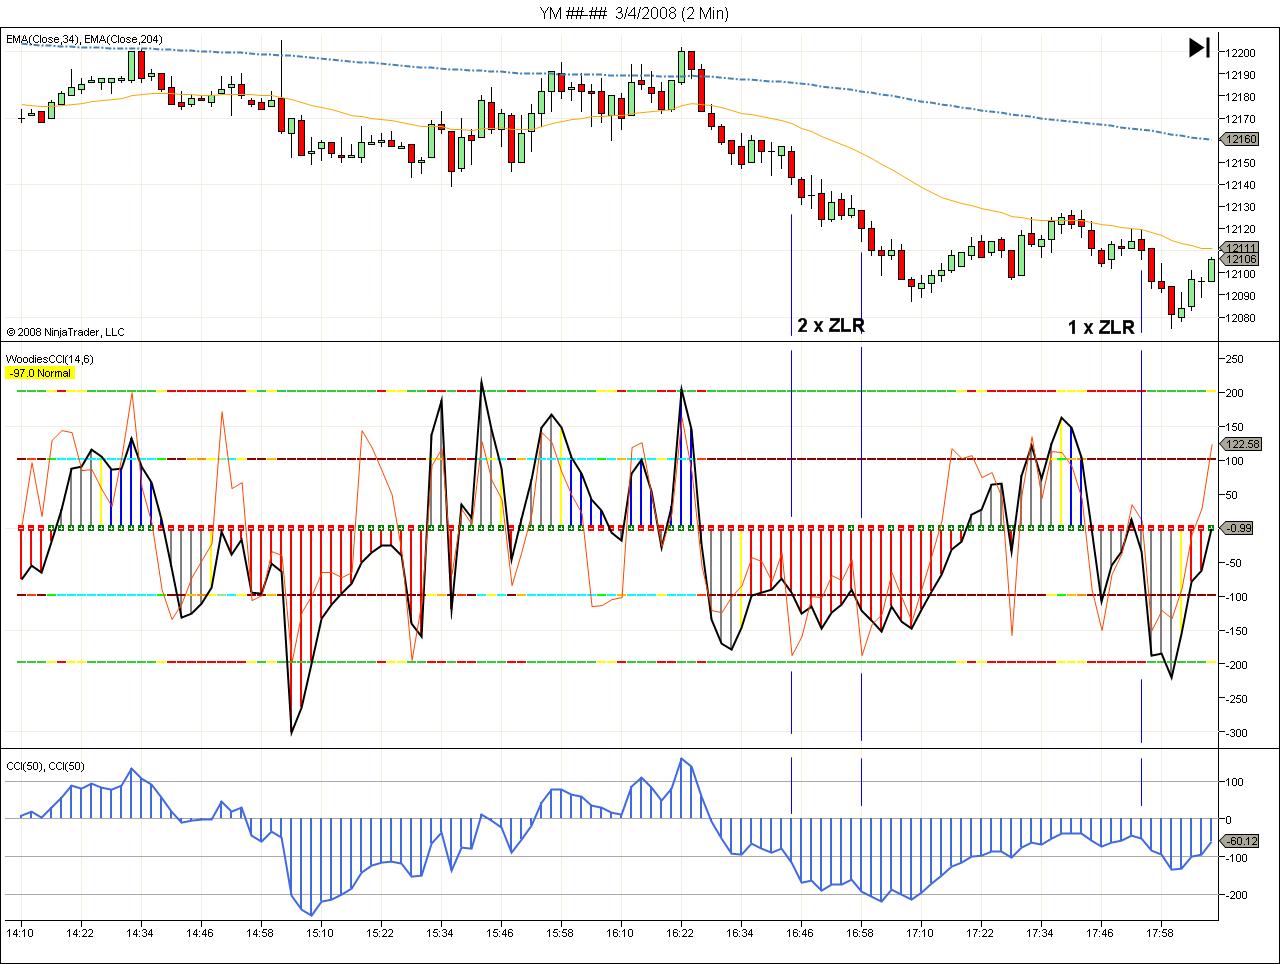Screen dimensions: 1280x964
Task: Click the -300 level on WoodiesCCI axis
Action: (1238, 733)
